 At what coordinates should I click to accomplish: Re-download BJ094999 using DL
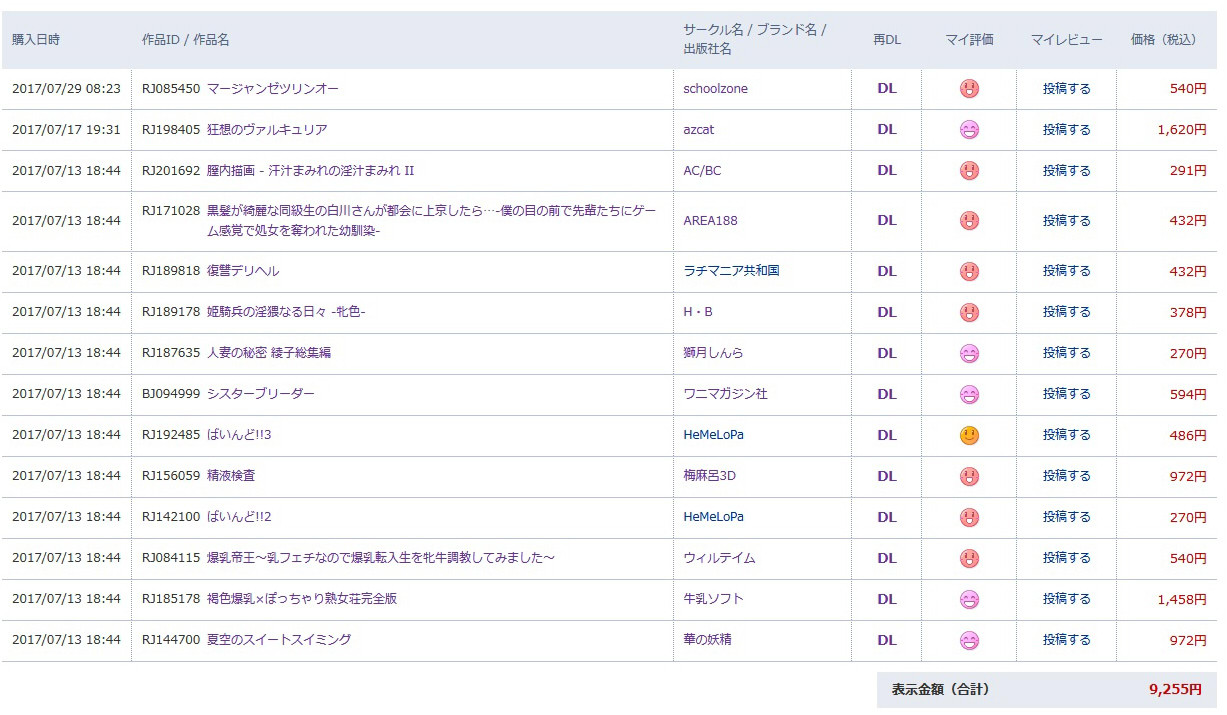pyautogui.click(x=887, y=394)
